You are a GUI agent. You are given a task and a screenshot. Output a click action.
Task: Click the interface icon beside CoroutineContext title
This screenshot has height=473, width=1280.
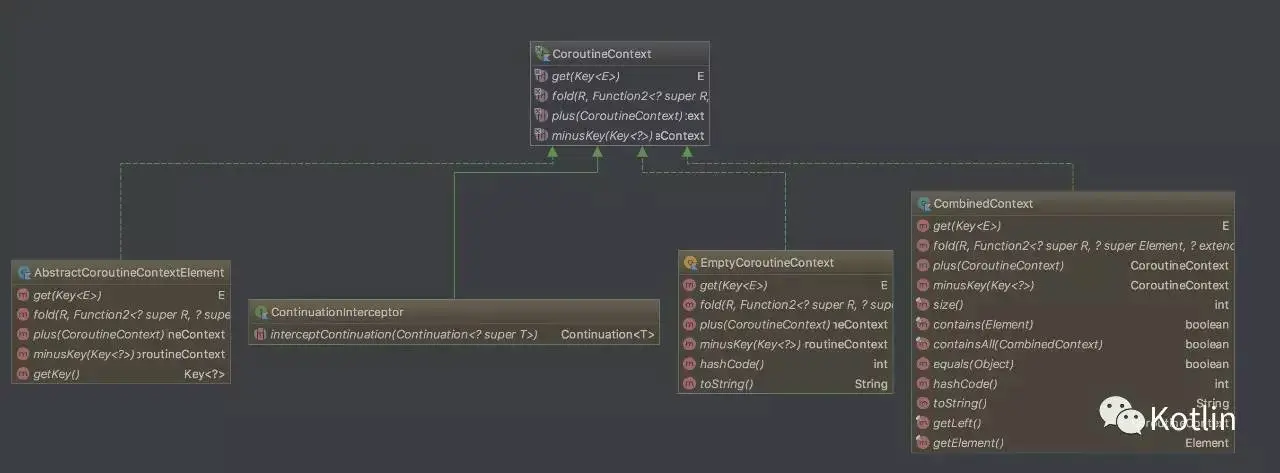(x=542, y=53)
